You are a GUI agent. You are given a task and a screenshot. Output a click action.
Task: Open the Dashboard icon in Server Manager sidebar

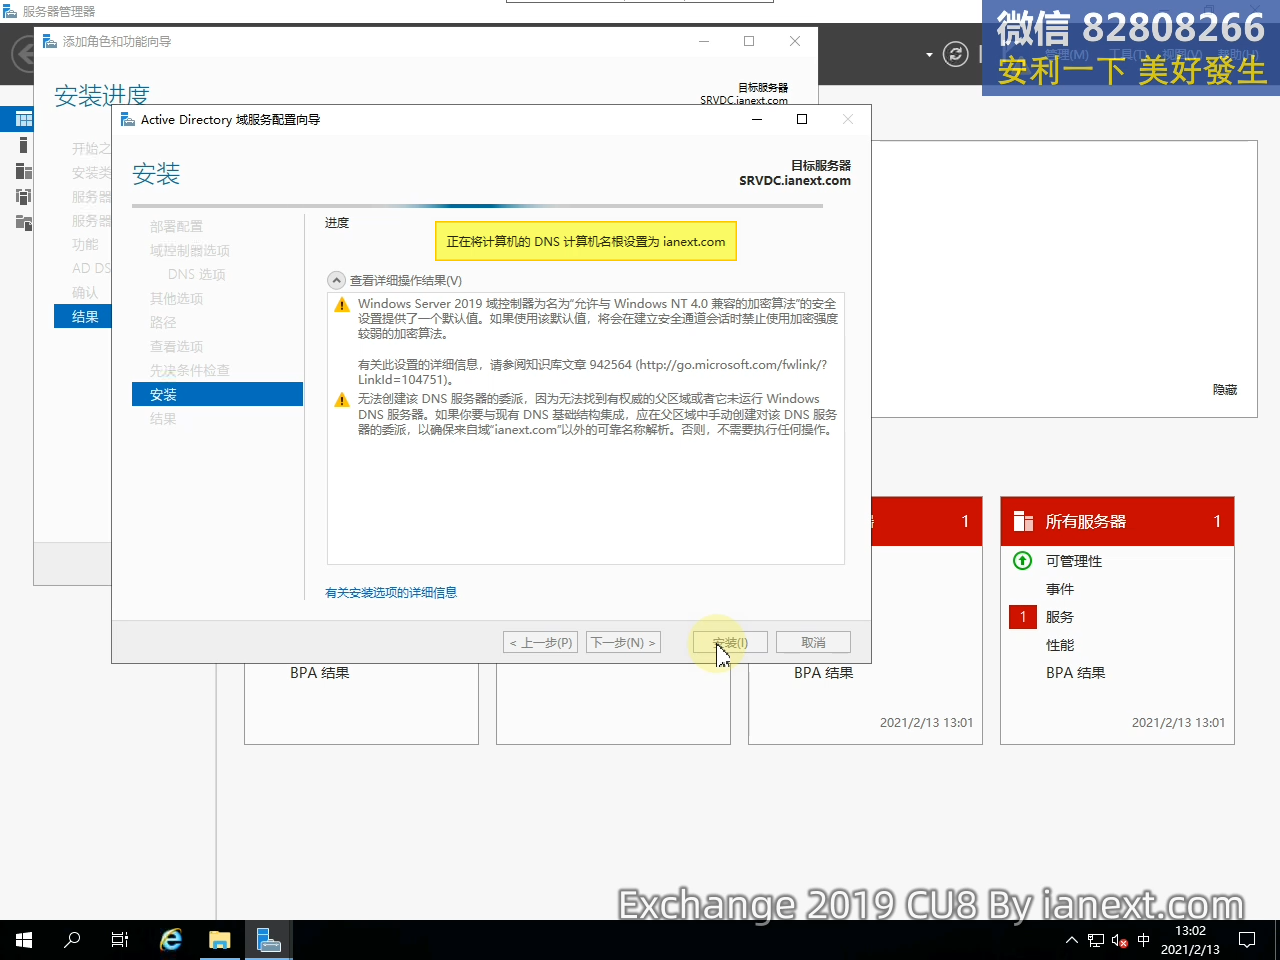[23, 119]
